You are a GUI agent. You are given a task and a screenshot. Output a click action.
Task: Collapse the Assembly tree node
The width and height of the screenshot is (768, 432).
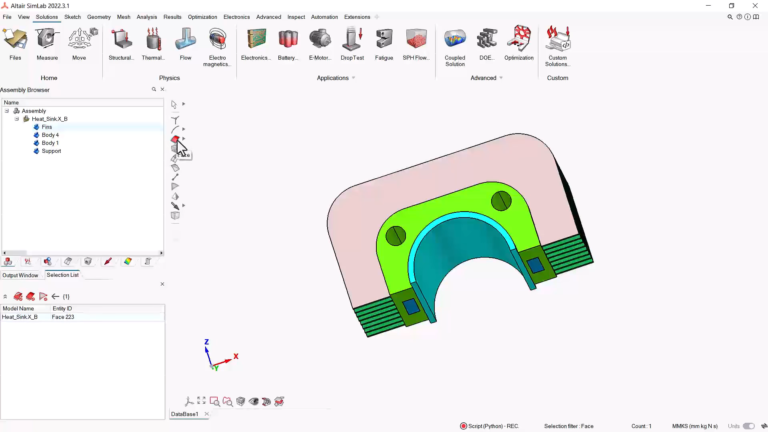pos(7,111)
